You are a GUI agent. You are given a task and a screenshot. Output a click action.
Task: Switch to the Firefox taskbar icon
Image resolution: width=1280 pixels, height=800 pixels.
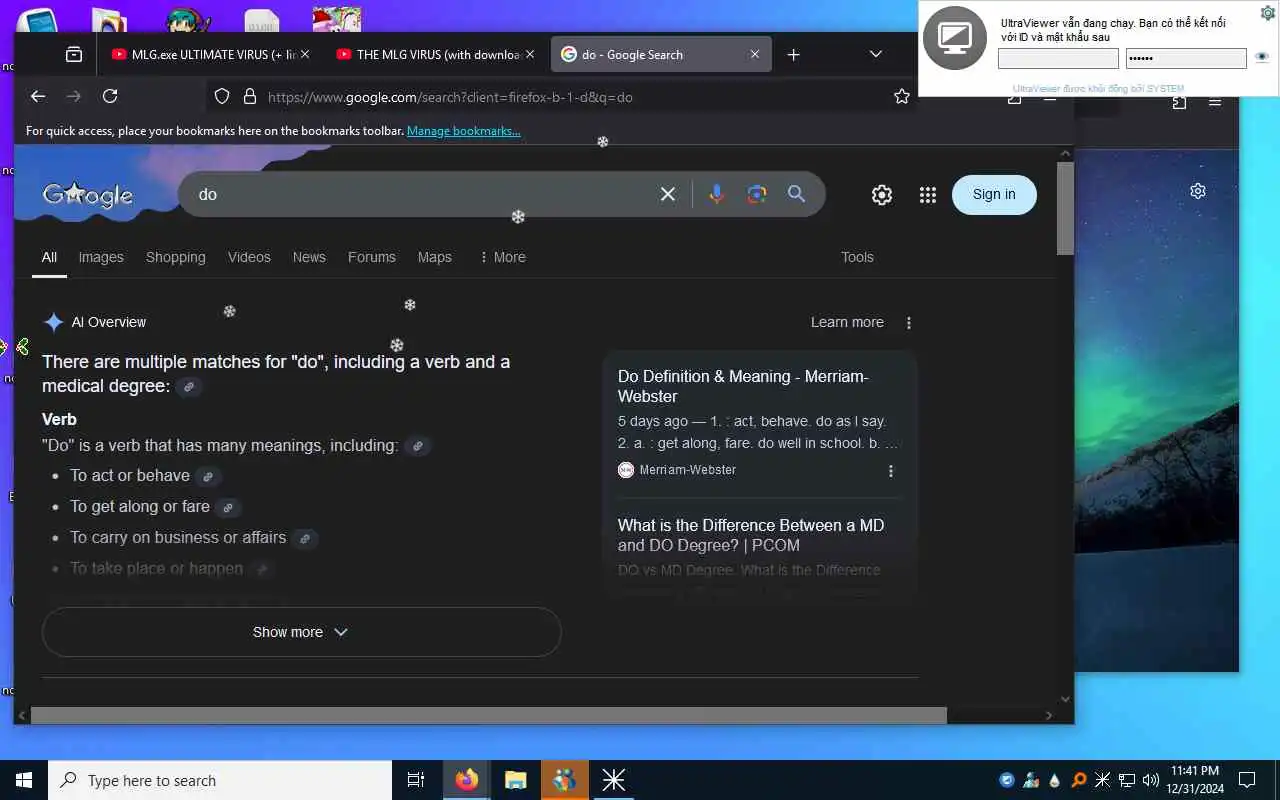pyautogui.click(x=467, y=780)
